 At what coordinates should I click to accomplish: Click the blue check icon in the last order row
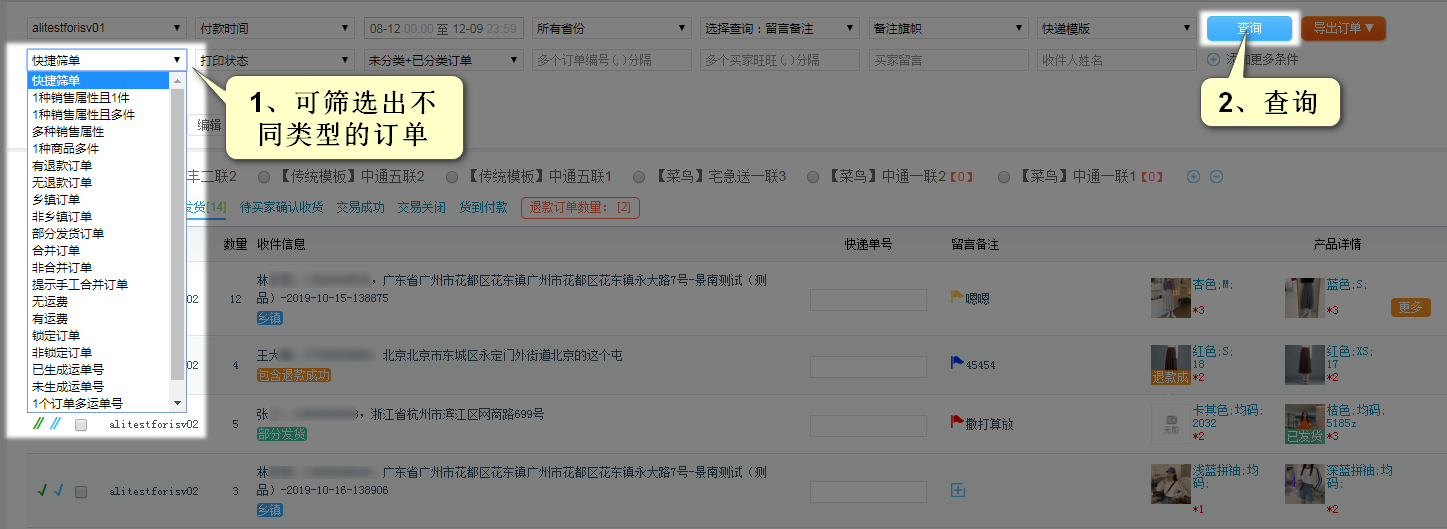[x=59, y=490]
